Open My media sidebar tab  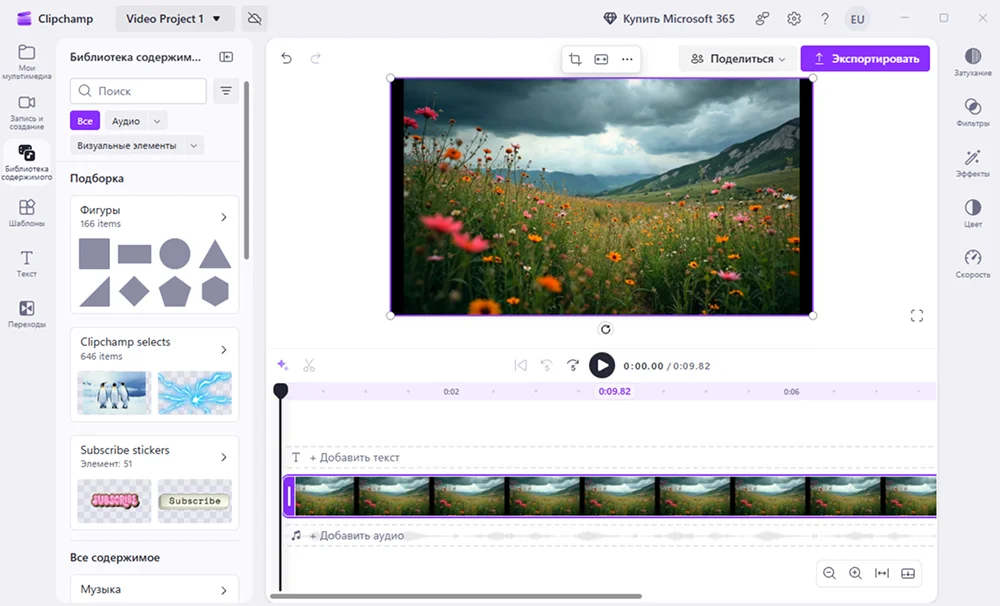pyautogui.click(x=26, y=61)
